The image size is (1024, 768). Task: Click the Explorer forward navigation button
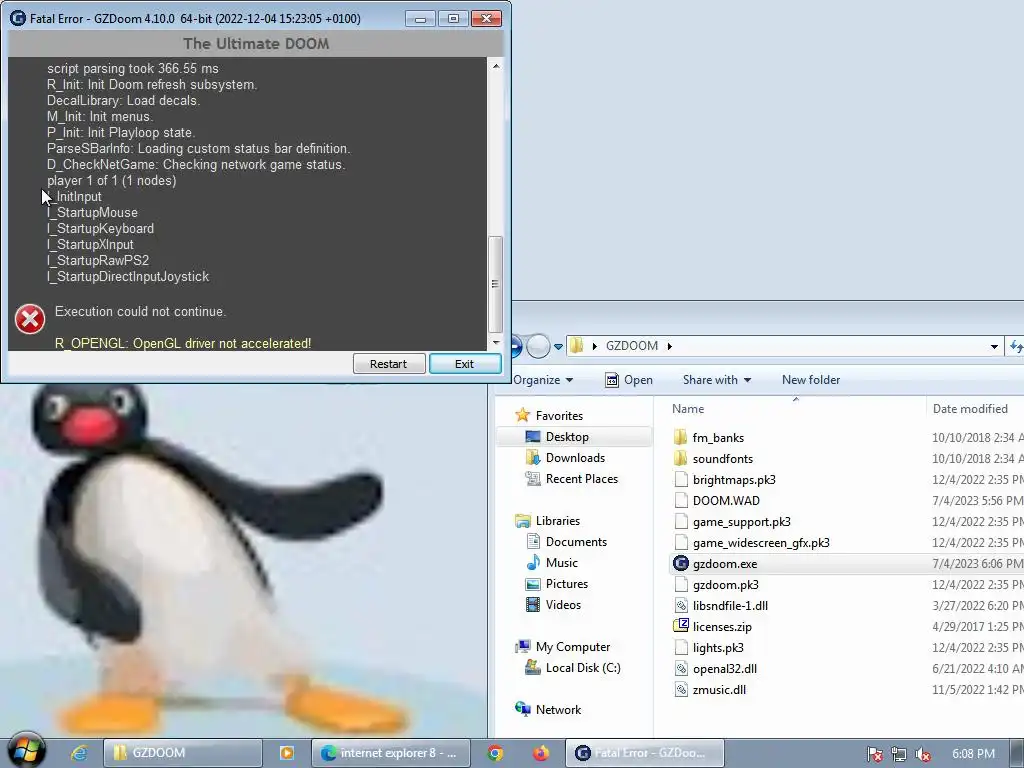(x=538, y=346)
